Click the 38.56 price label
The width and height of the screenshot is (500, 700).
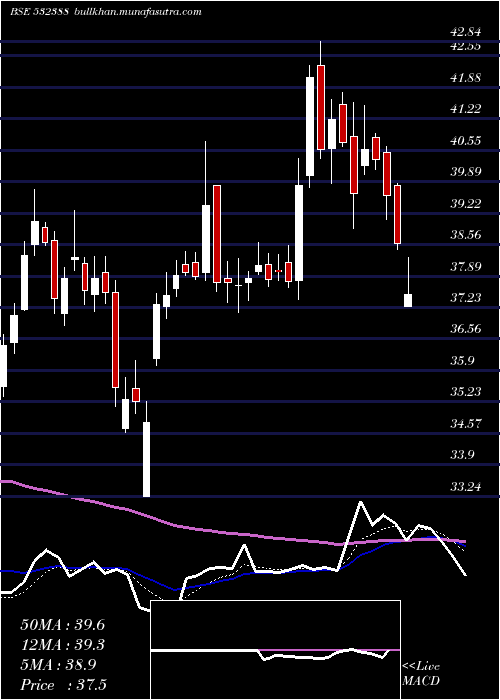click(466, 234)
